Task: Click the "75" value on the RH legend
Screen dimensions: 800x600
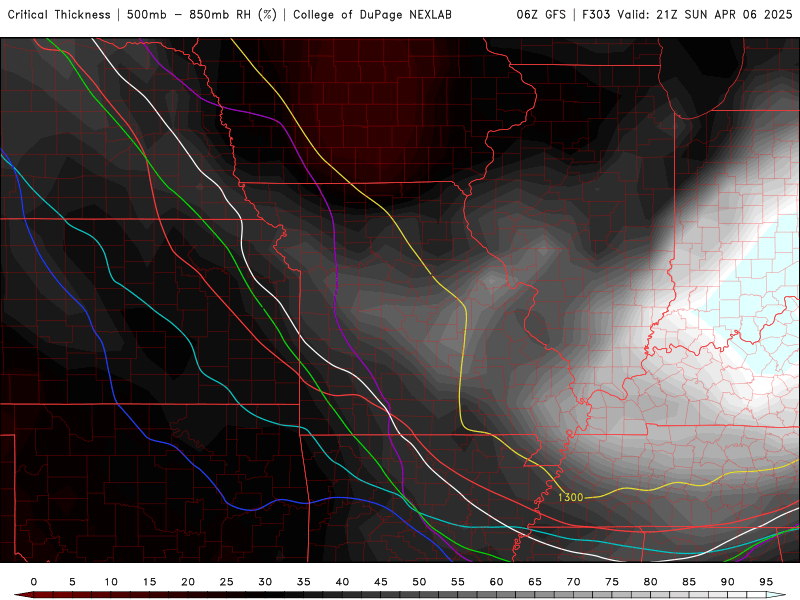Action: [x=612, y=582]
